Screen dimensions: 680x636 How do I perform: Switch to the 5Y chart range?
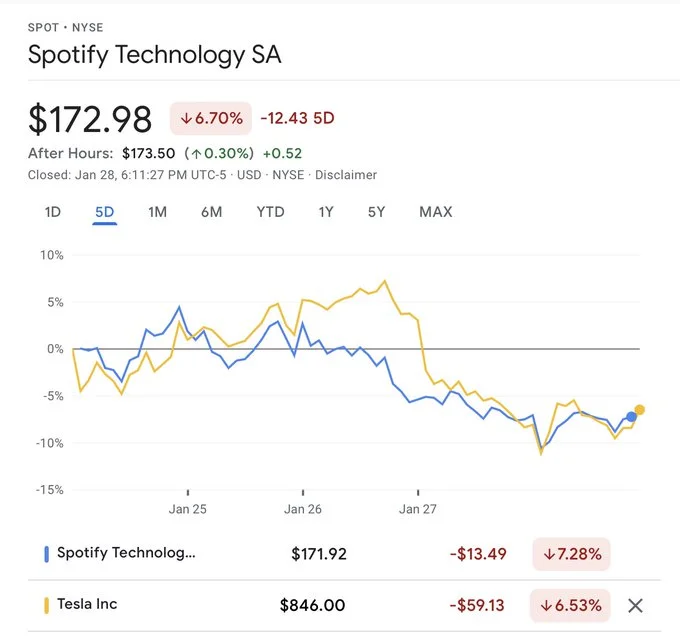tap(376, 212)
